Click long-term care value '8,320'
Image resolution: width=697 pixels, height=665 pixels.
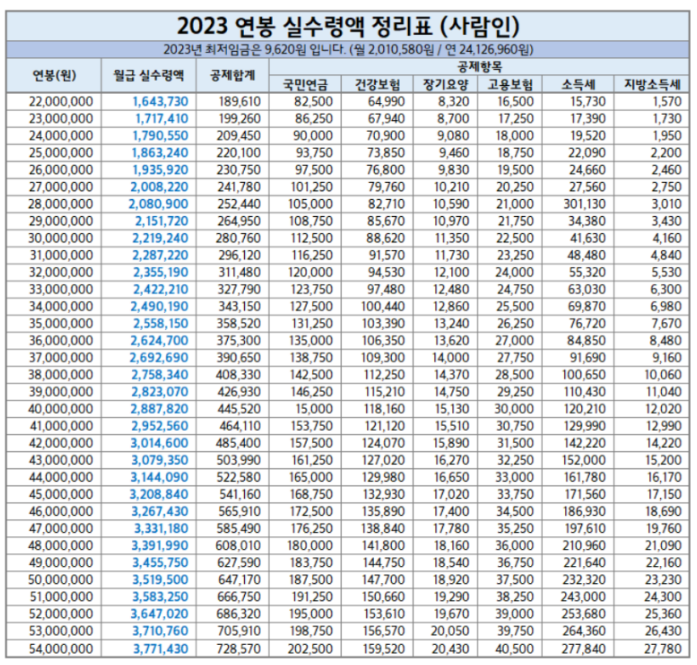click(x=453, y=102)
